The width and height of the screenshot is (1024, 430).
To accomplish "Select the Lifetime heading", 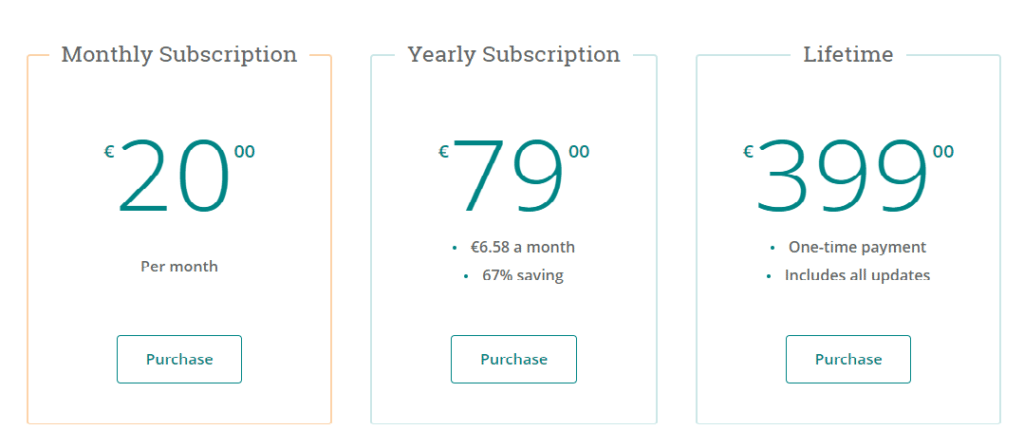I will coord(848,54).
